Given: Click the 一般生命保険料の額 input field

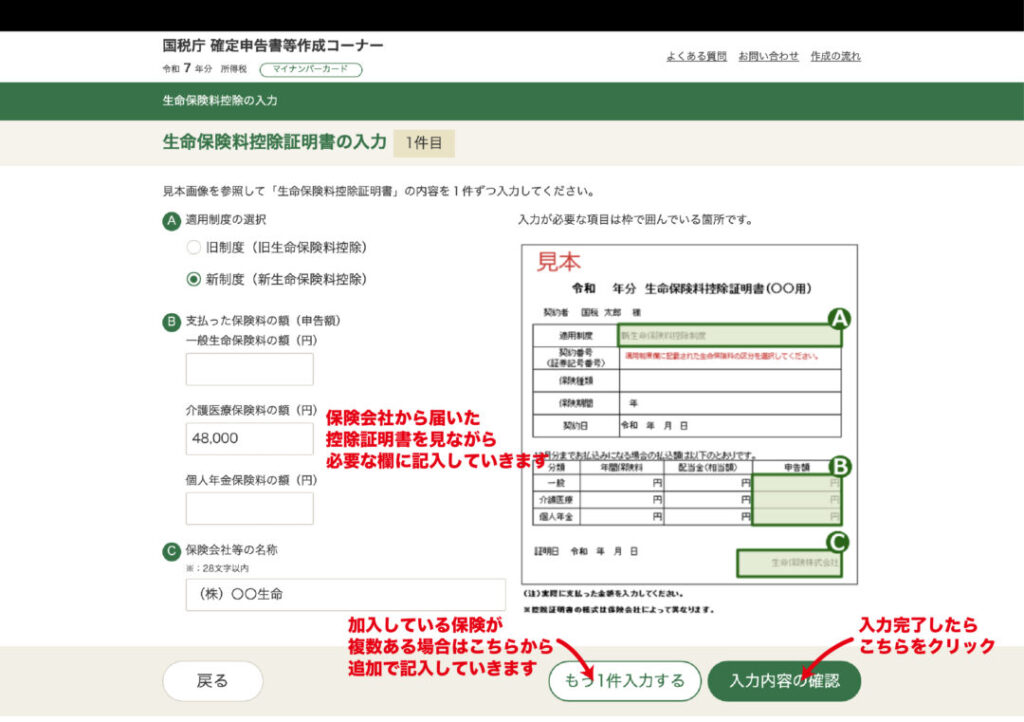Looking at the screenshot, I should coord(249,369).
